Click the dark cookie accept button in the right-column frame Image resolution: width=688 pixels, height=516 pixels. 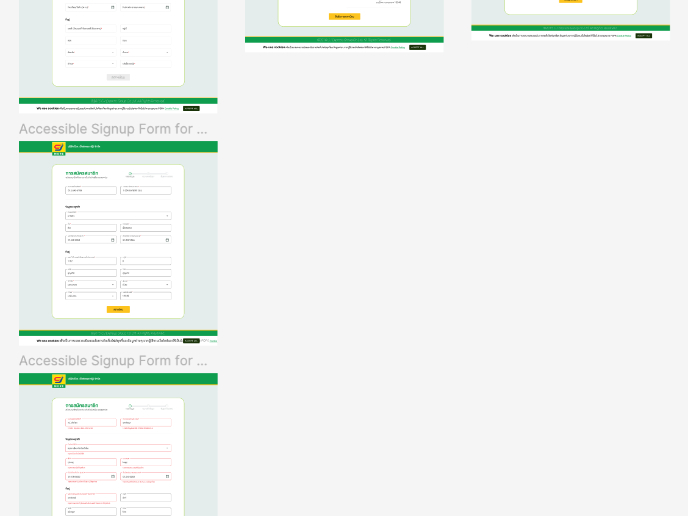click(x=644, y=36)
